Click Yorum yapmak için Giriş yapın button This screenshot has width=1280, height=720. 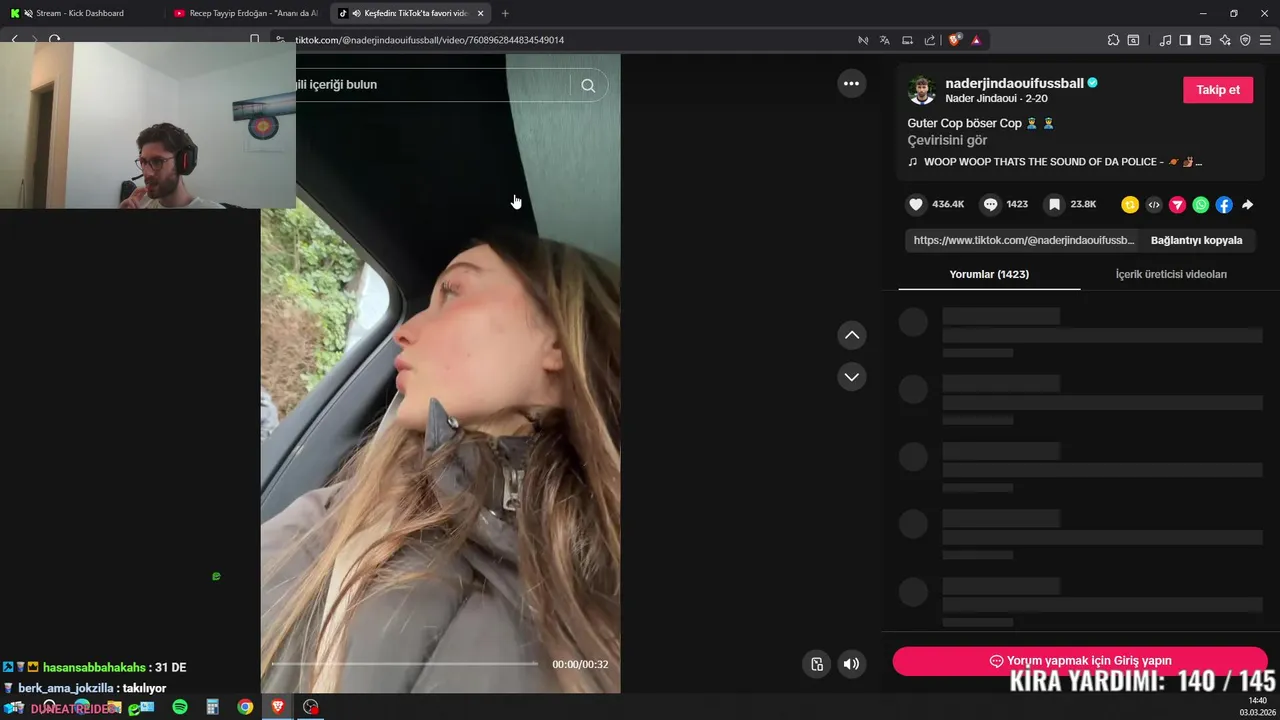tap(1080, 661)
